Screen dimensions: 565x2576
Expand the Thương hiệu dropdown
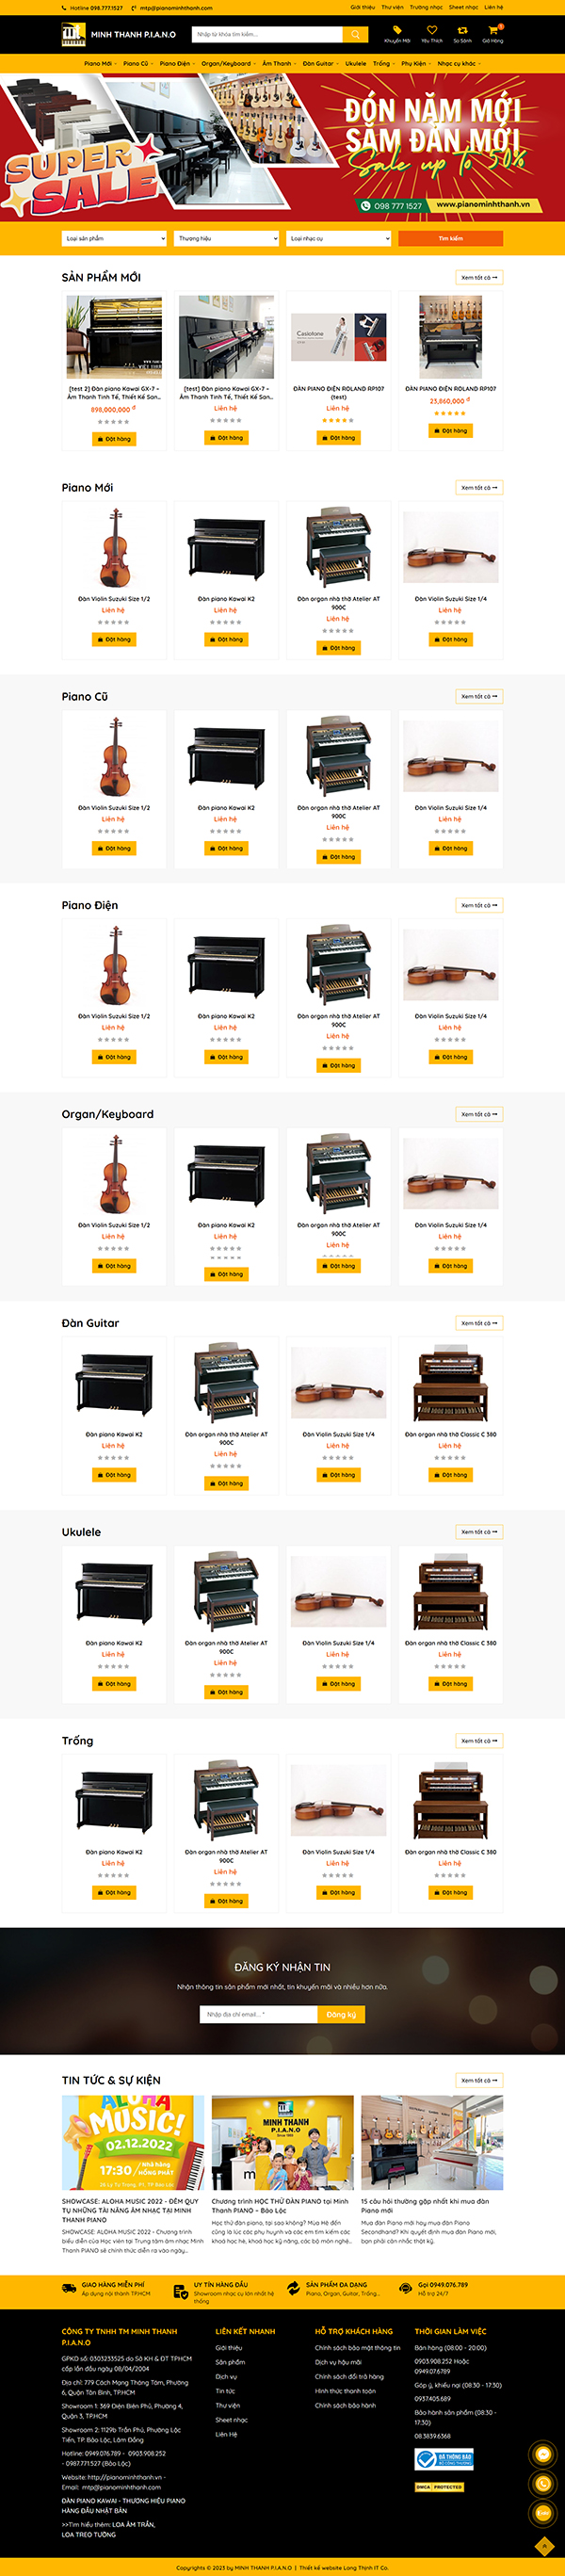226,238
